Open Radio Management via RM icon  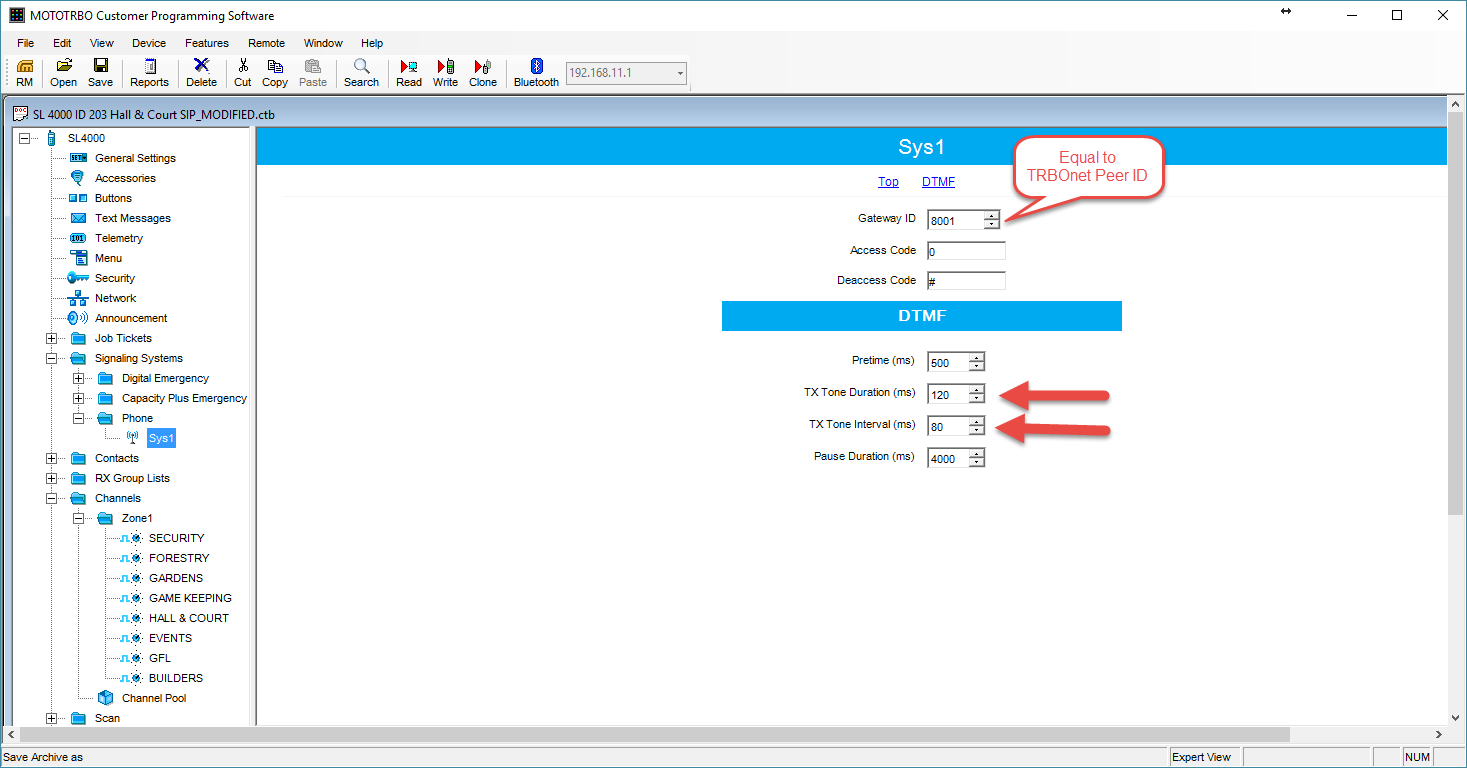point(25,73)
